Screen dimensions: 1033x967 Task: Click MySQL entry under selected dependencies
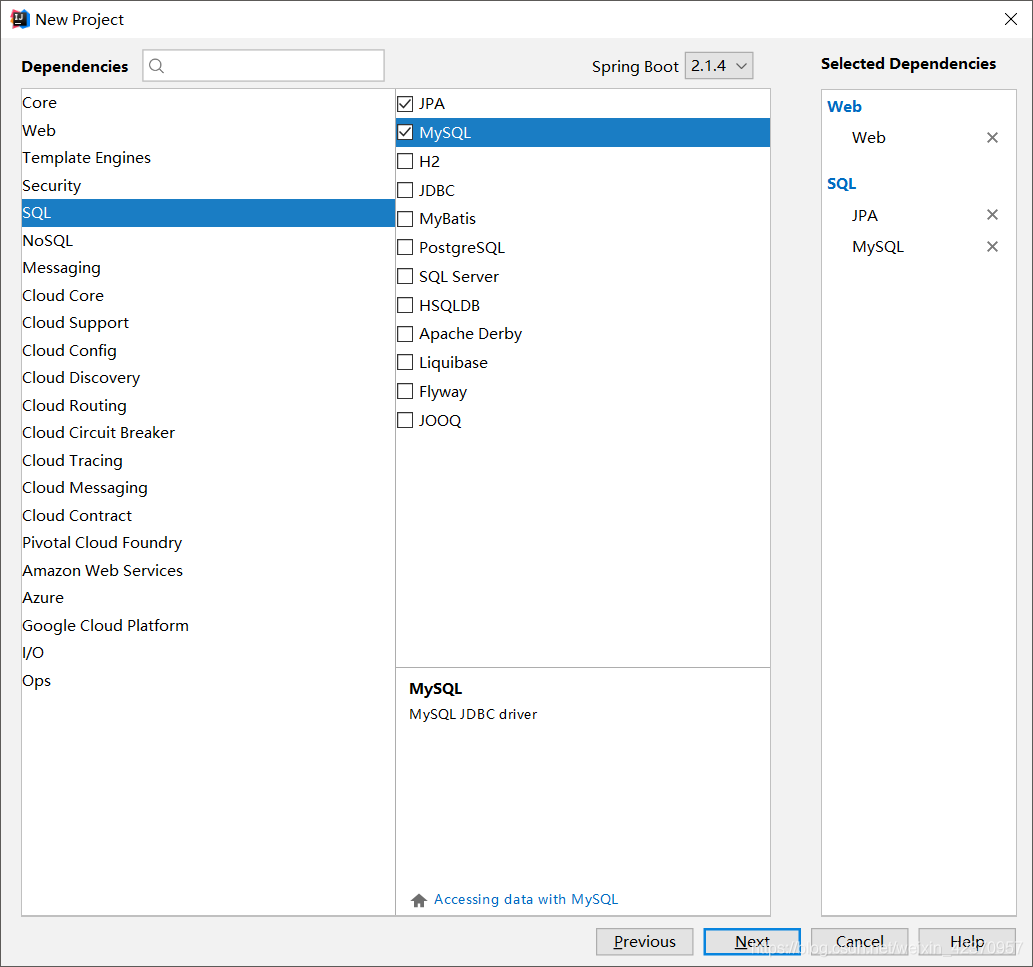click(x=878, y=247)
